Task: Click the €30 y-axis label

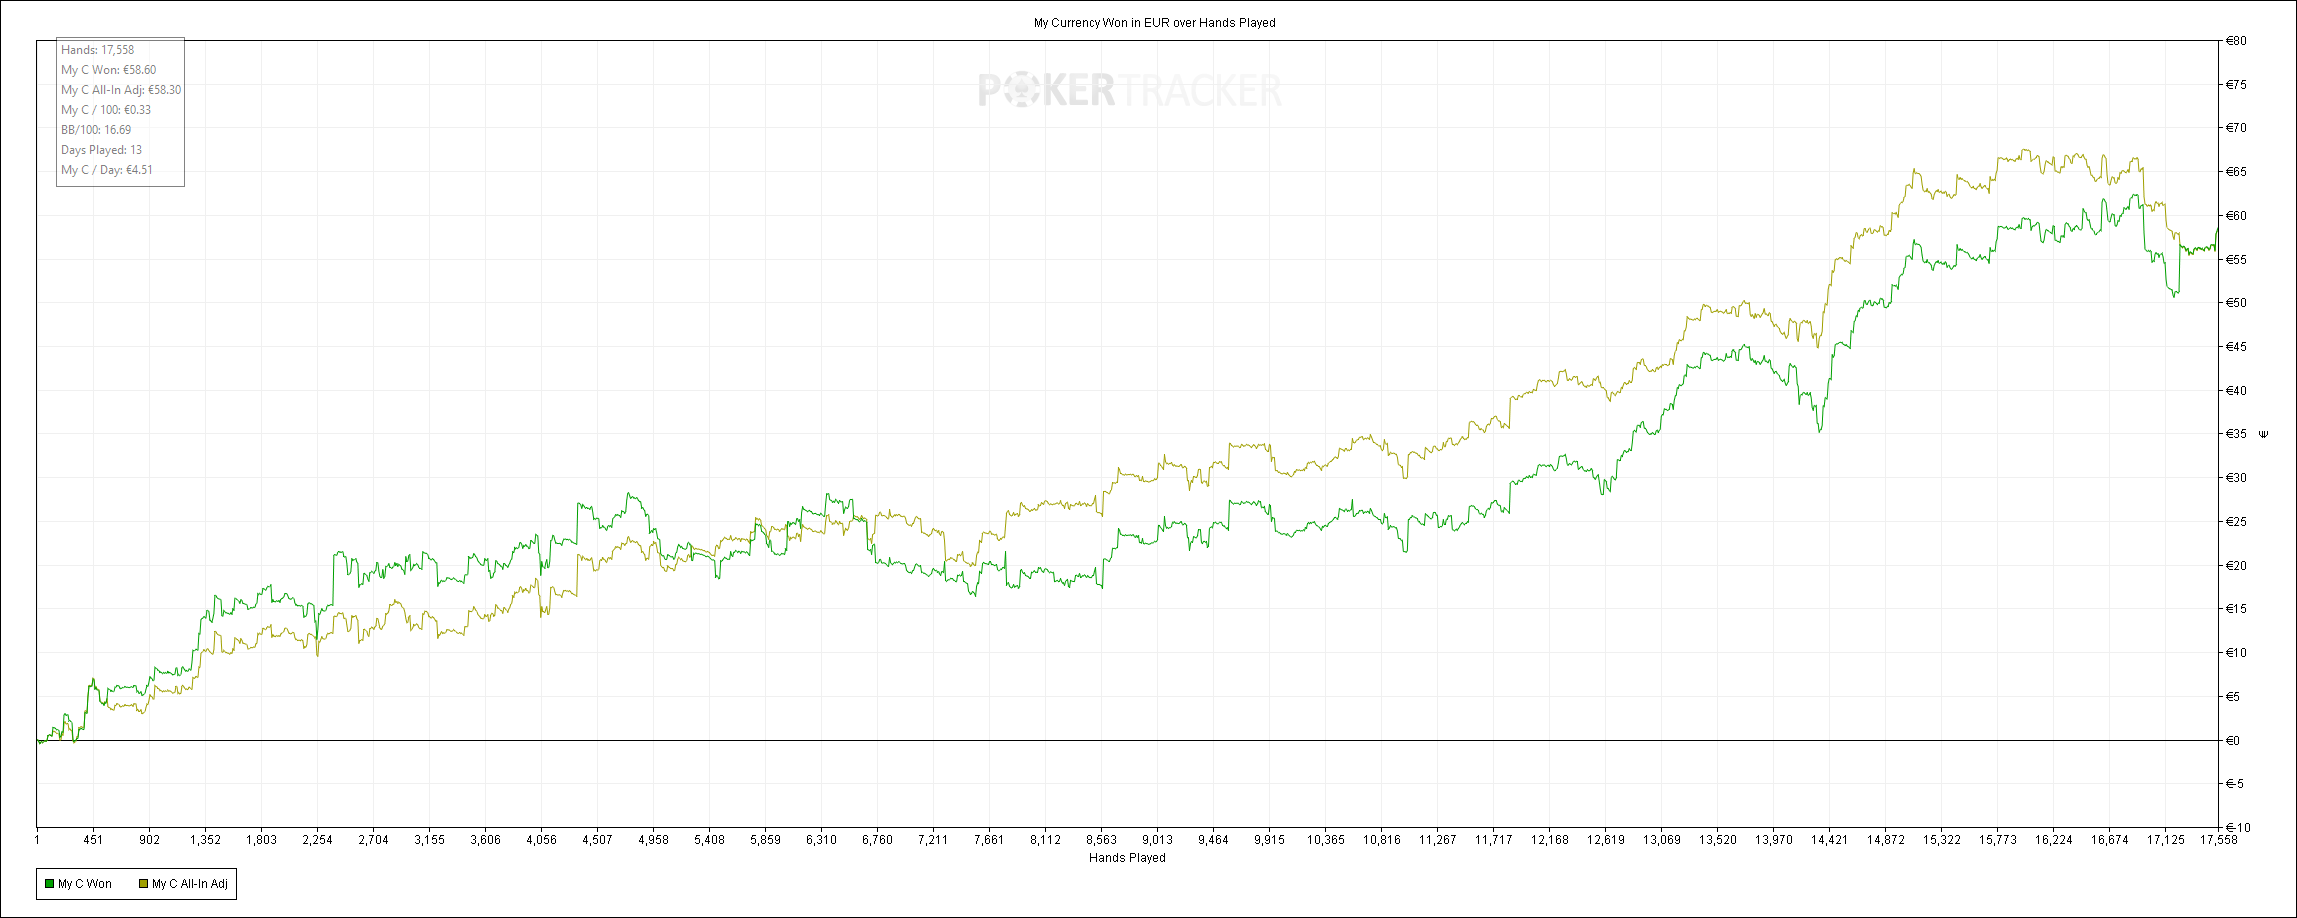Action: pos(2235,478)
